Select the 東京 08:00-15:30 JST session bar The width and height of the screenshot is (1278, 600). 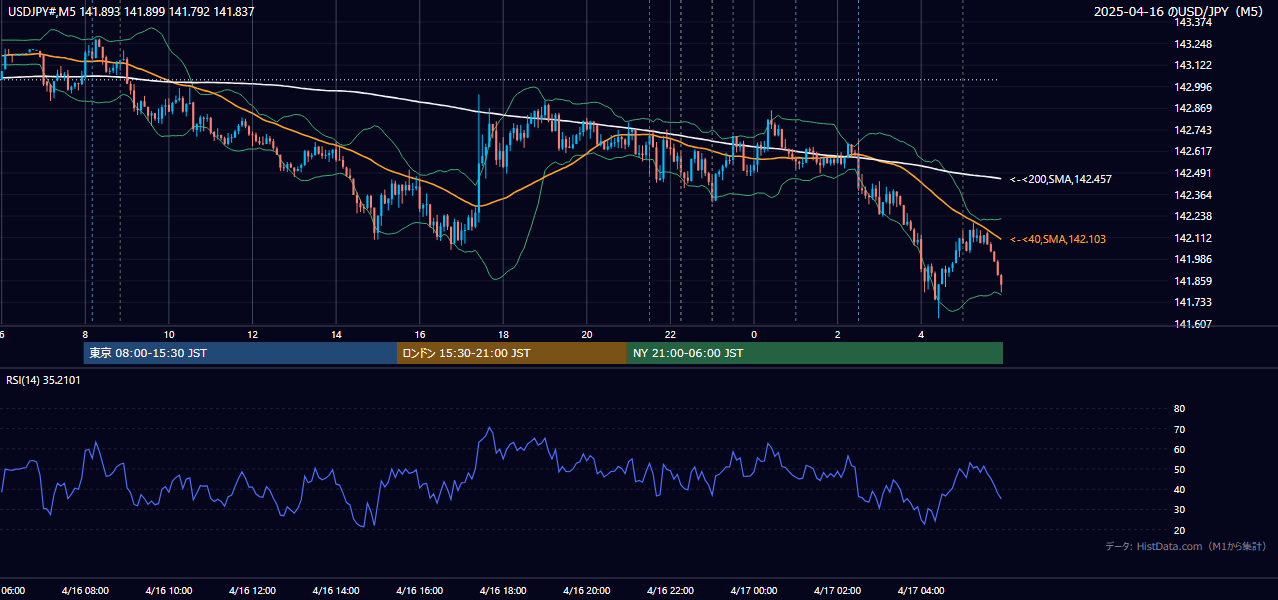[x=240, y=353]
